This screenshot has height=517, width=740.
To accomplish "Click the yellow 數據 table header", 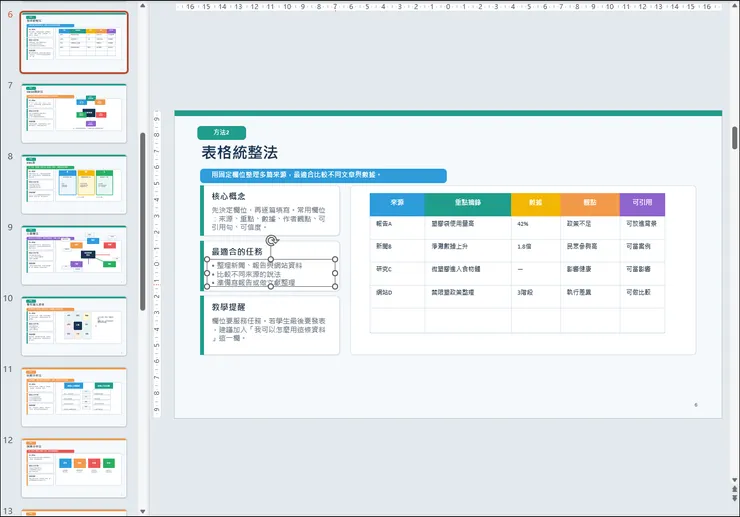I will 536,203.
